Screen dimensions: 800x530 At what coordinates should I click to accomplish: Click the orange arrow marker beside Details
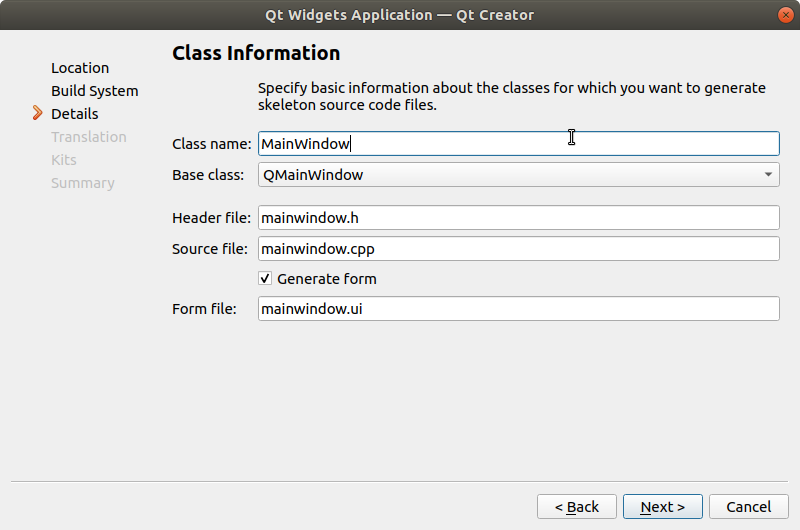(x=38, y=113)
